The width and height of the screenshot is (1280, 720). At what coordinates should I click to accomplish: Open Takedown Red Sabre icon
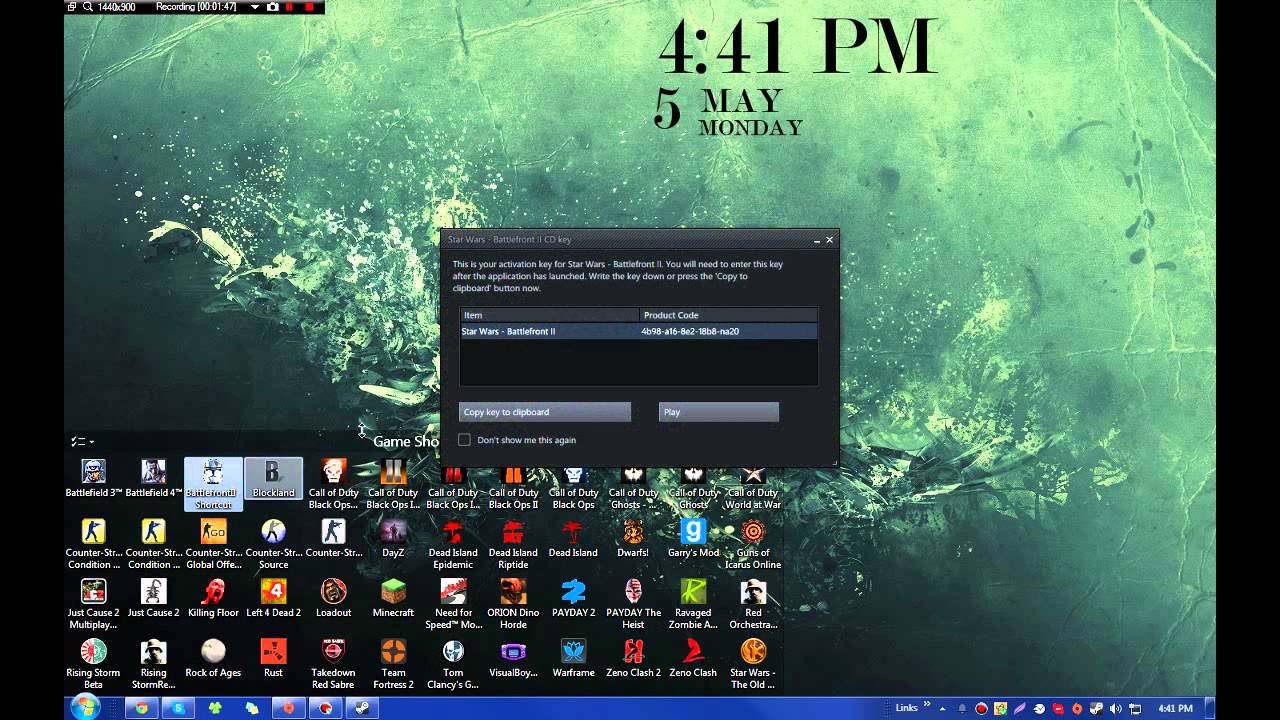coord(333,664)
